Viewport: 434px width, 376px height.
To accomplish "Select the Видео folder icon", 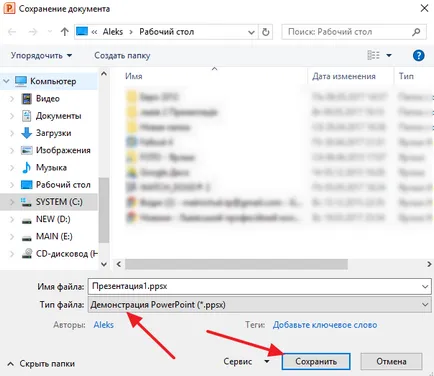I will (x=26, y=98).
